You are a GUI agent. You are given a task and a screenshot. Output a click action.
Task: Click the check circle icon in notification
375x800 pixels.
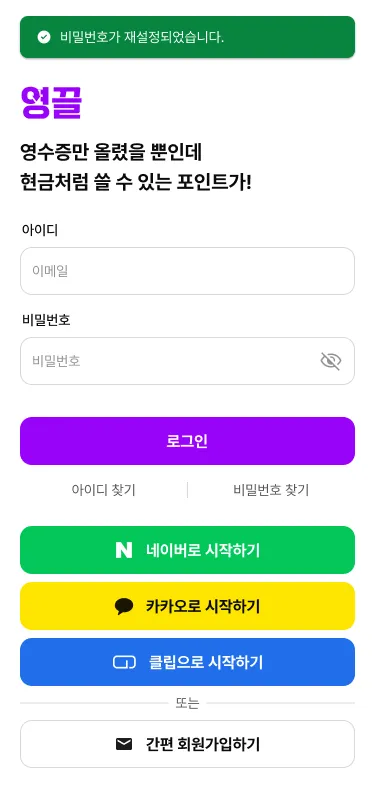[44, 37]
